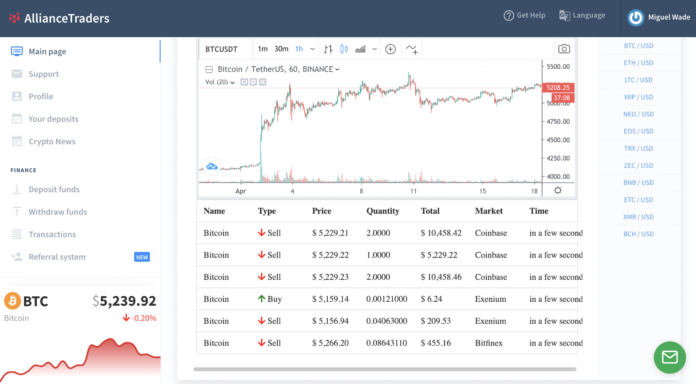Click the AllianceTraders logo

59,18
